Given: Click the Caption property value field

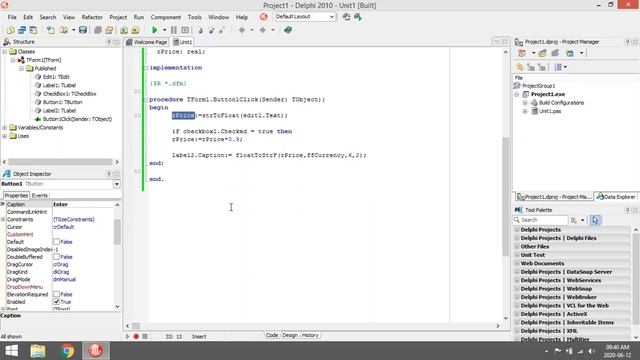Looking at the screenshot, I should click(x=83, y=204).
